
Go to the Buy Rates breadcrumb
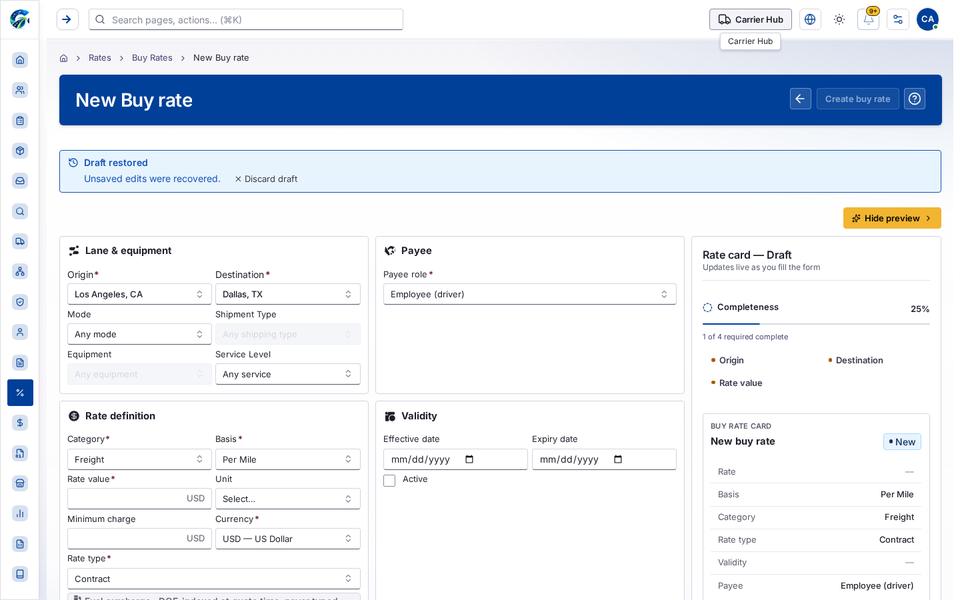click(152, 58)
